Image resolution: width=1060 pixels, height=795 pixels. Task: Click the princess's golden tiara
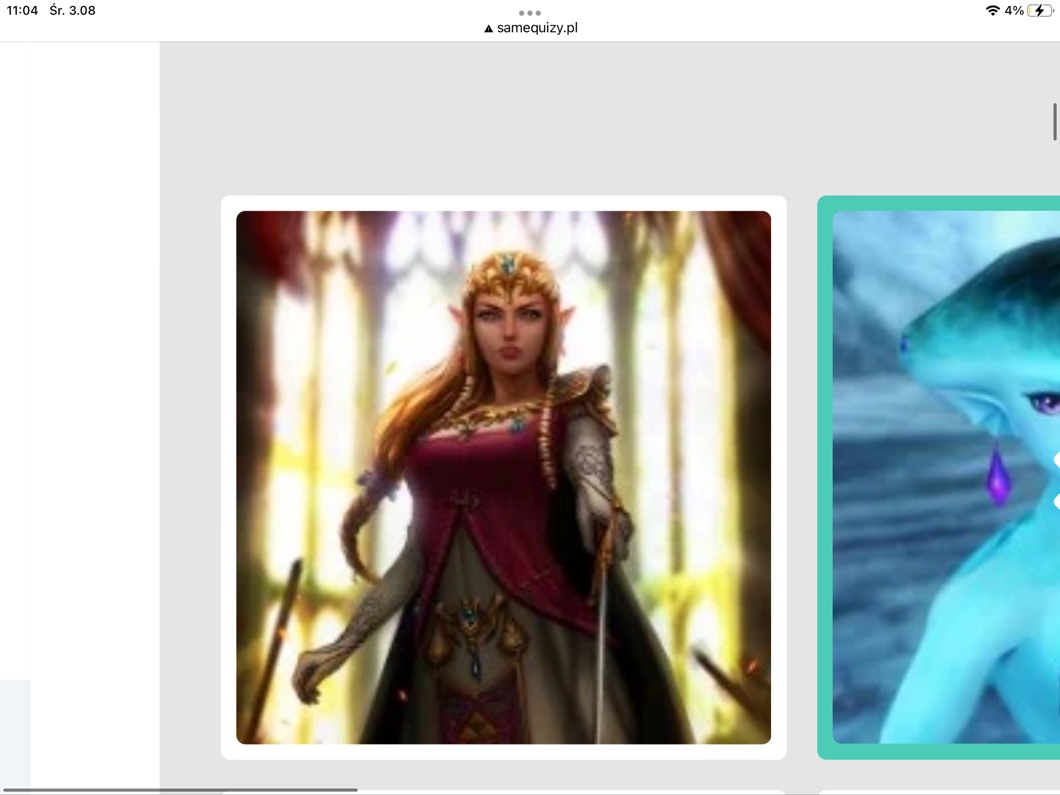tap(508, 267)
